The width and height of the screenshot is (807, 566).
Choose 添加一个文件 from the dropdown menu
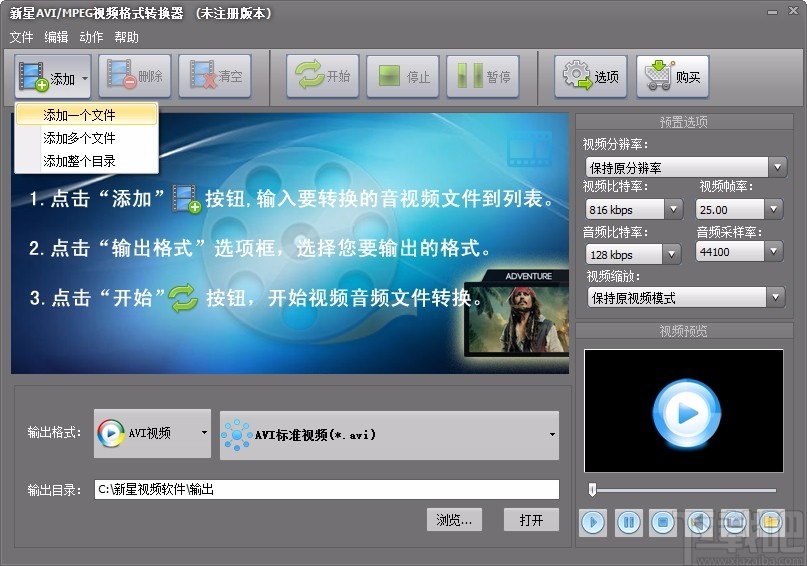[x=86, y=115]
